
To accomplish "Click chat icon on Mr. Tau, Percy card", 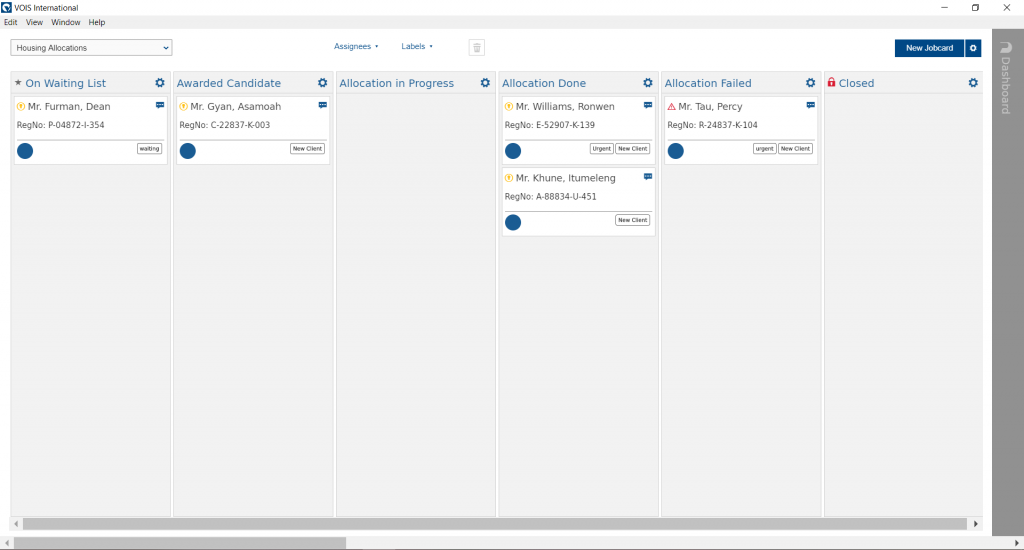I will (811, 105).
